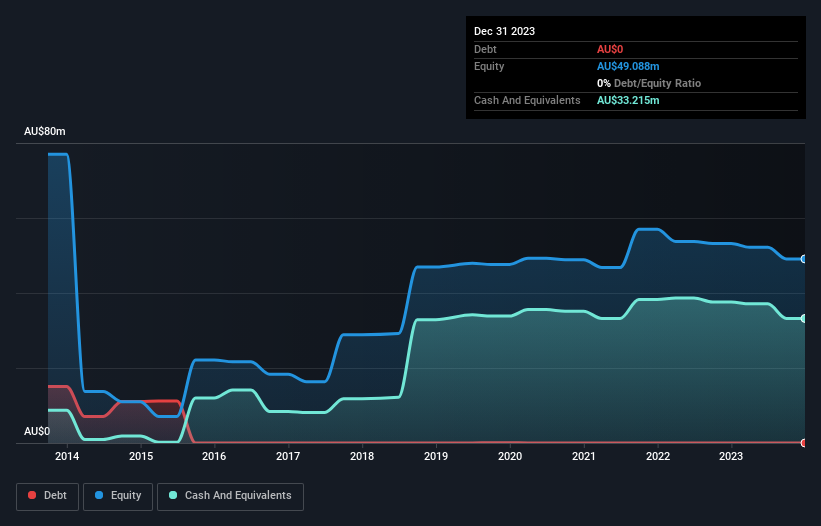Click the AU$80m y-axis label
This screenshot has width=821, height=526.
(45, 131)
